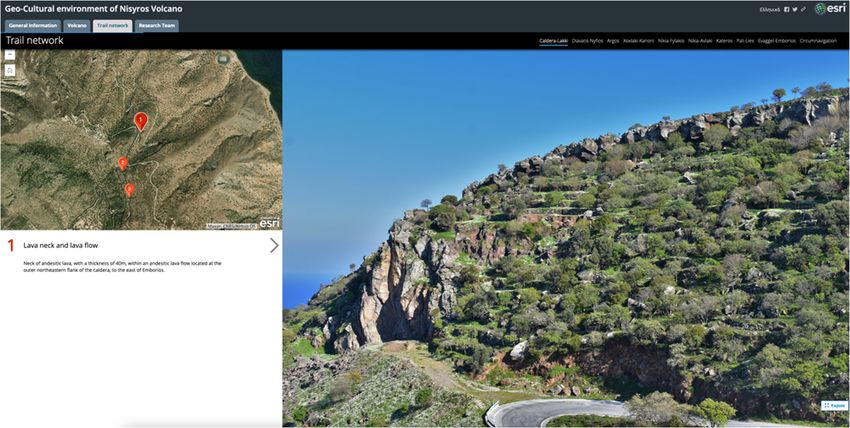Click the lava neck description paragraph
This screenshot has width=850, height=428.
123,266
